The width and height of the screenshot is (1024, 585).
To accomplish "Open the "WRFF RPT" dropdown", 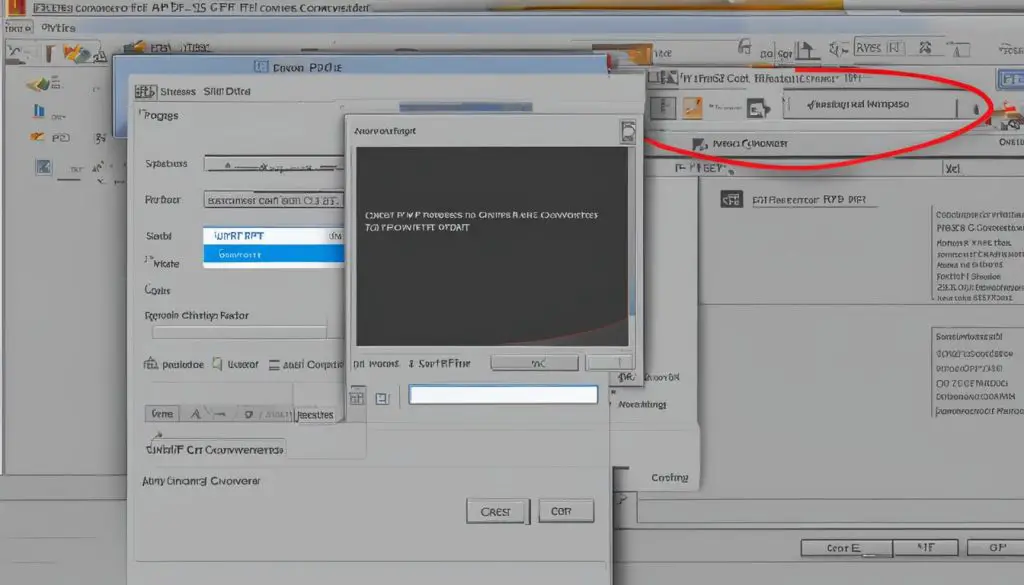I will 274,236.
